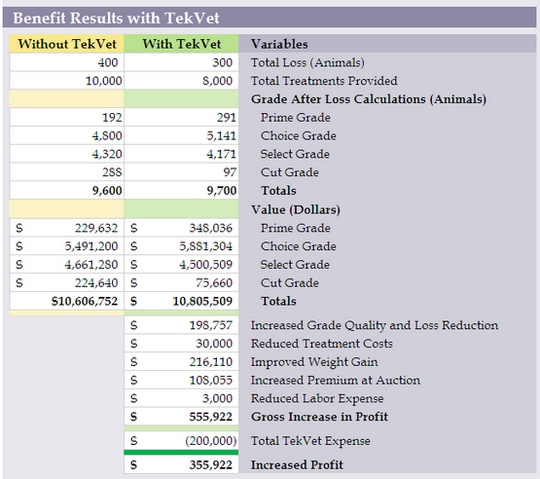
Task: Select the 97 Cut Grade cell
Action: tap(181, 172)
